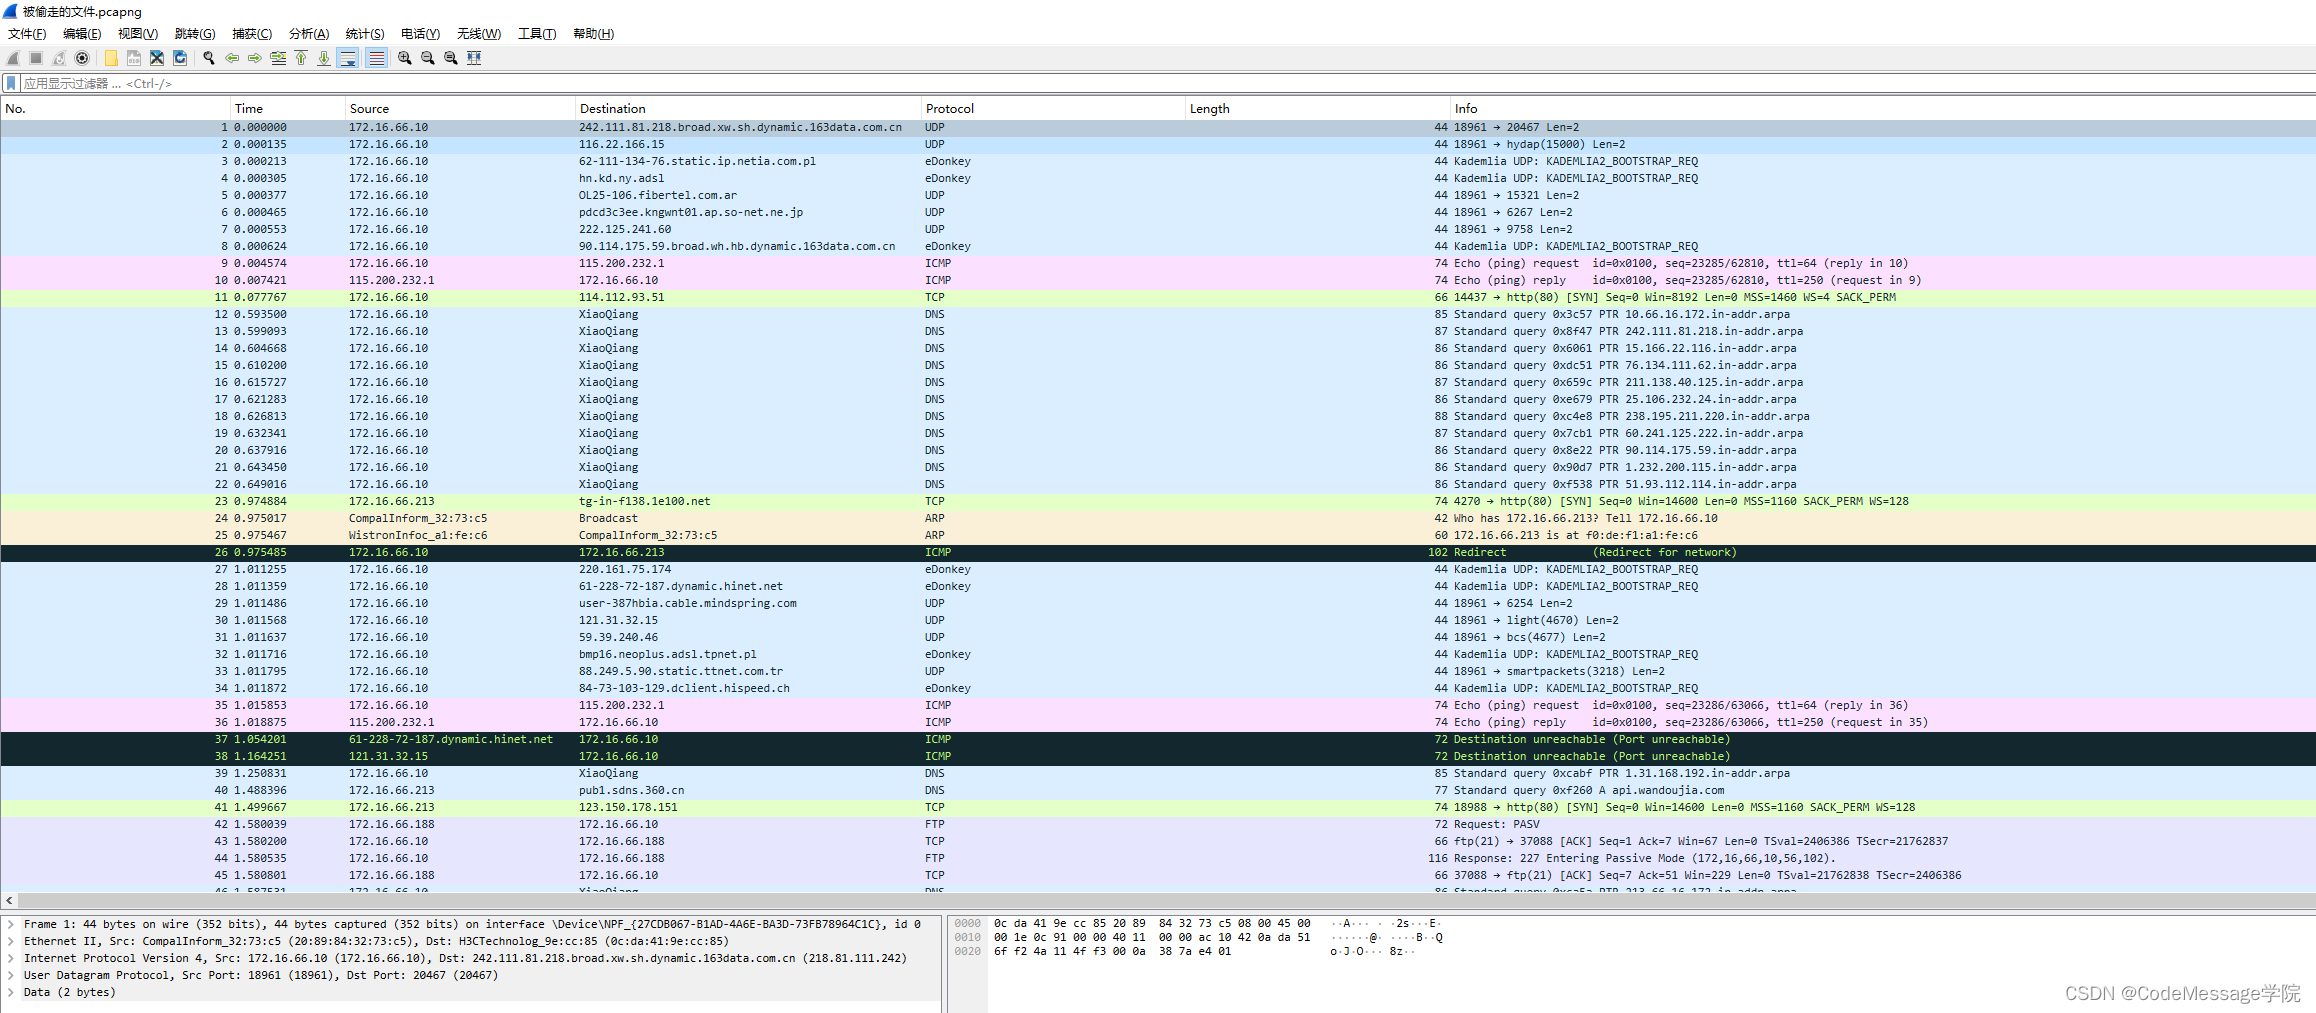Open the 统计(S) menu

365,34
